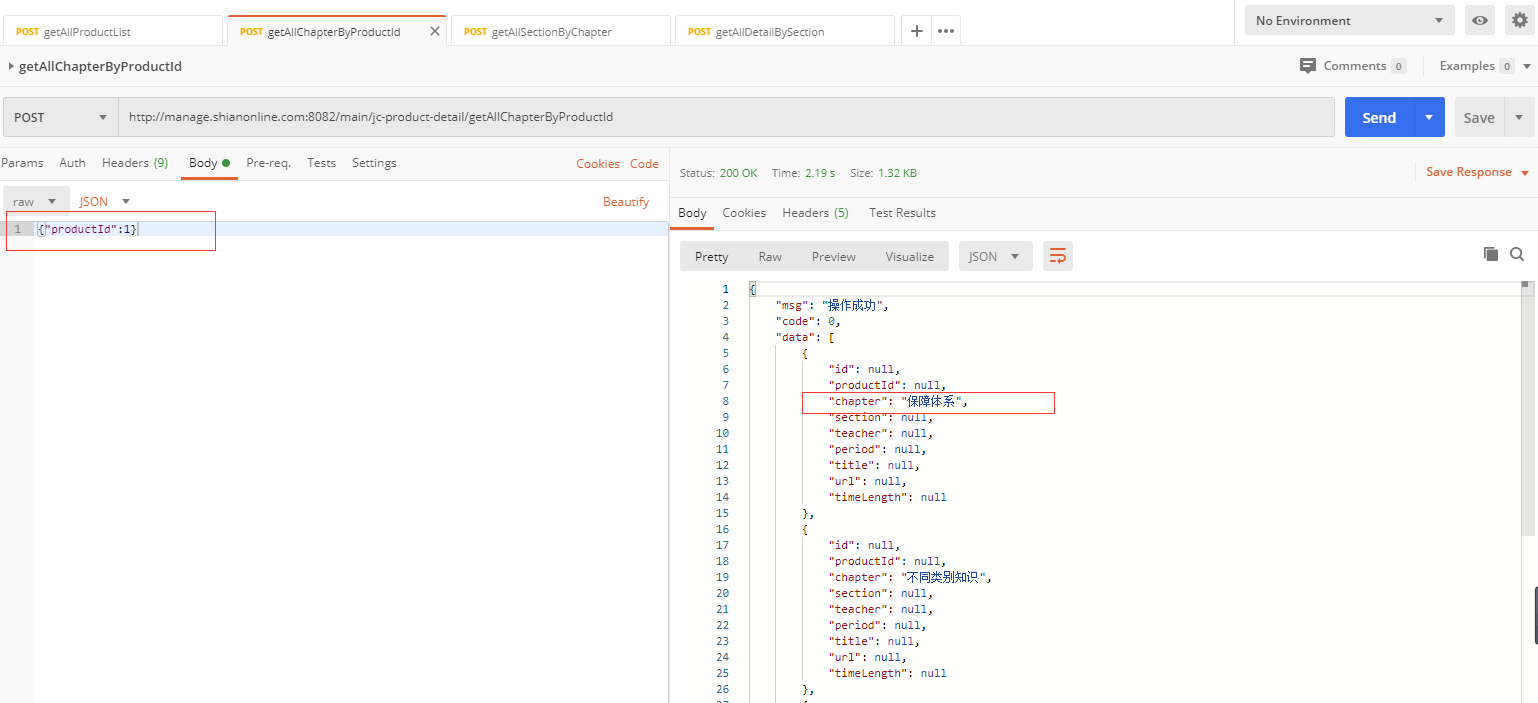Screen dimensions: 1538x703
Task: Select the response Body tab
Action: click(x=692, y=213)
